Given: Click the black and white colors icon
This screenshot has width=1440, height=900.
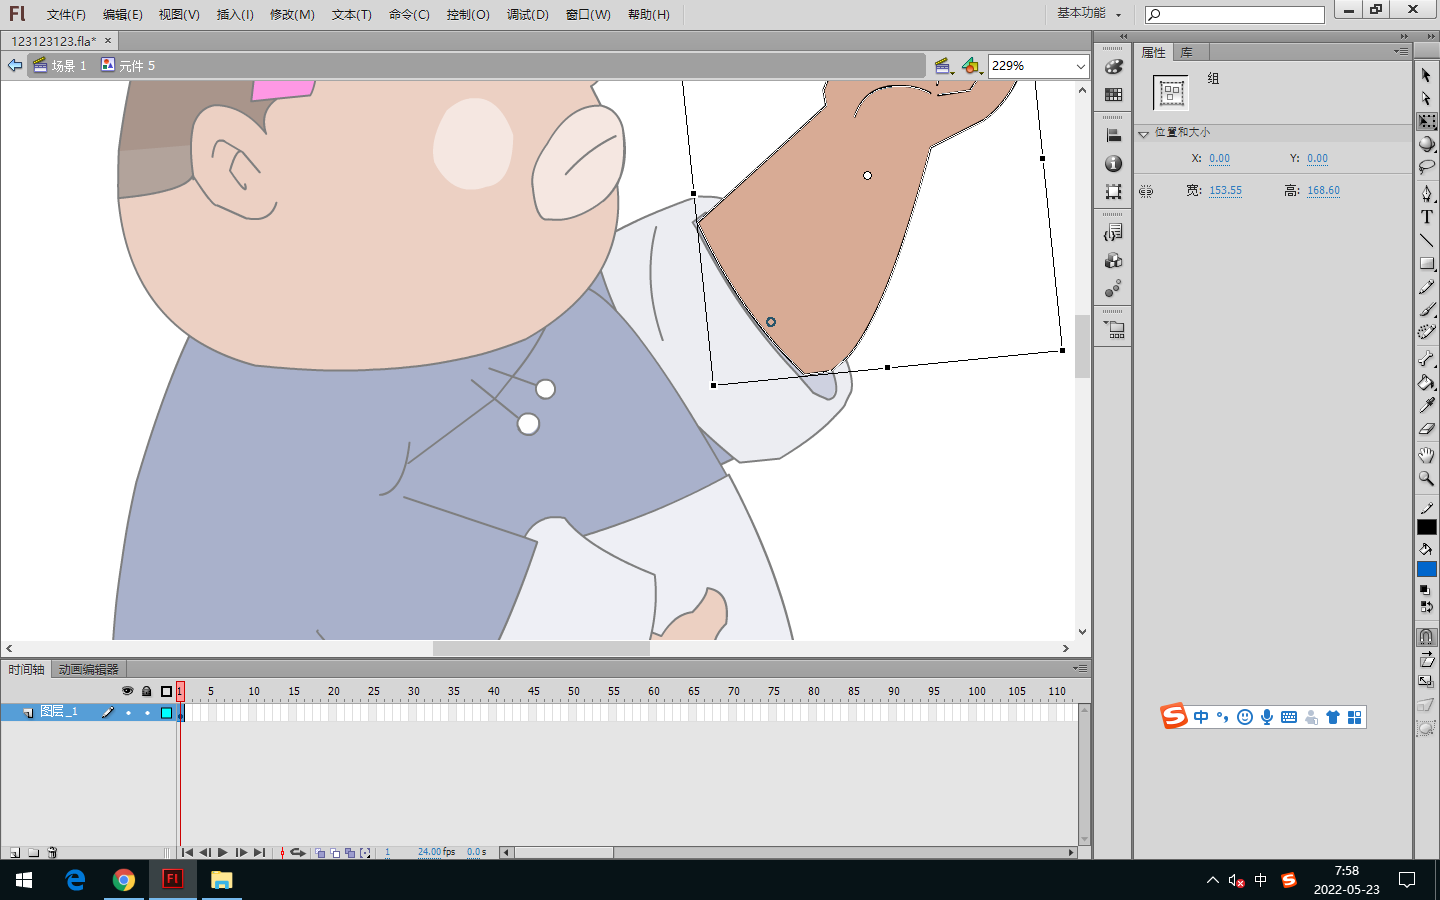Looking at the screenshot, I should point(1424,590).
